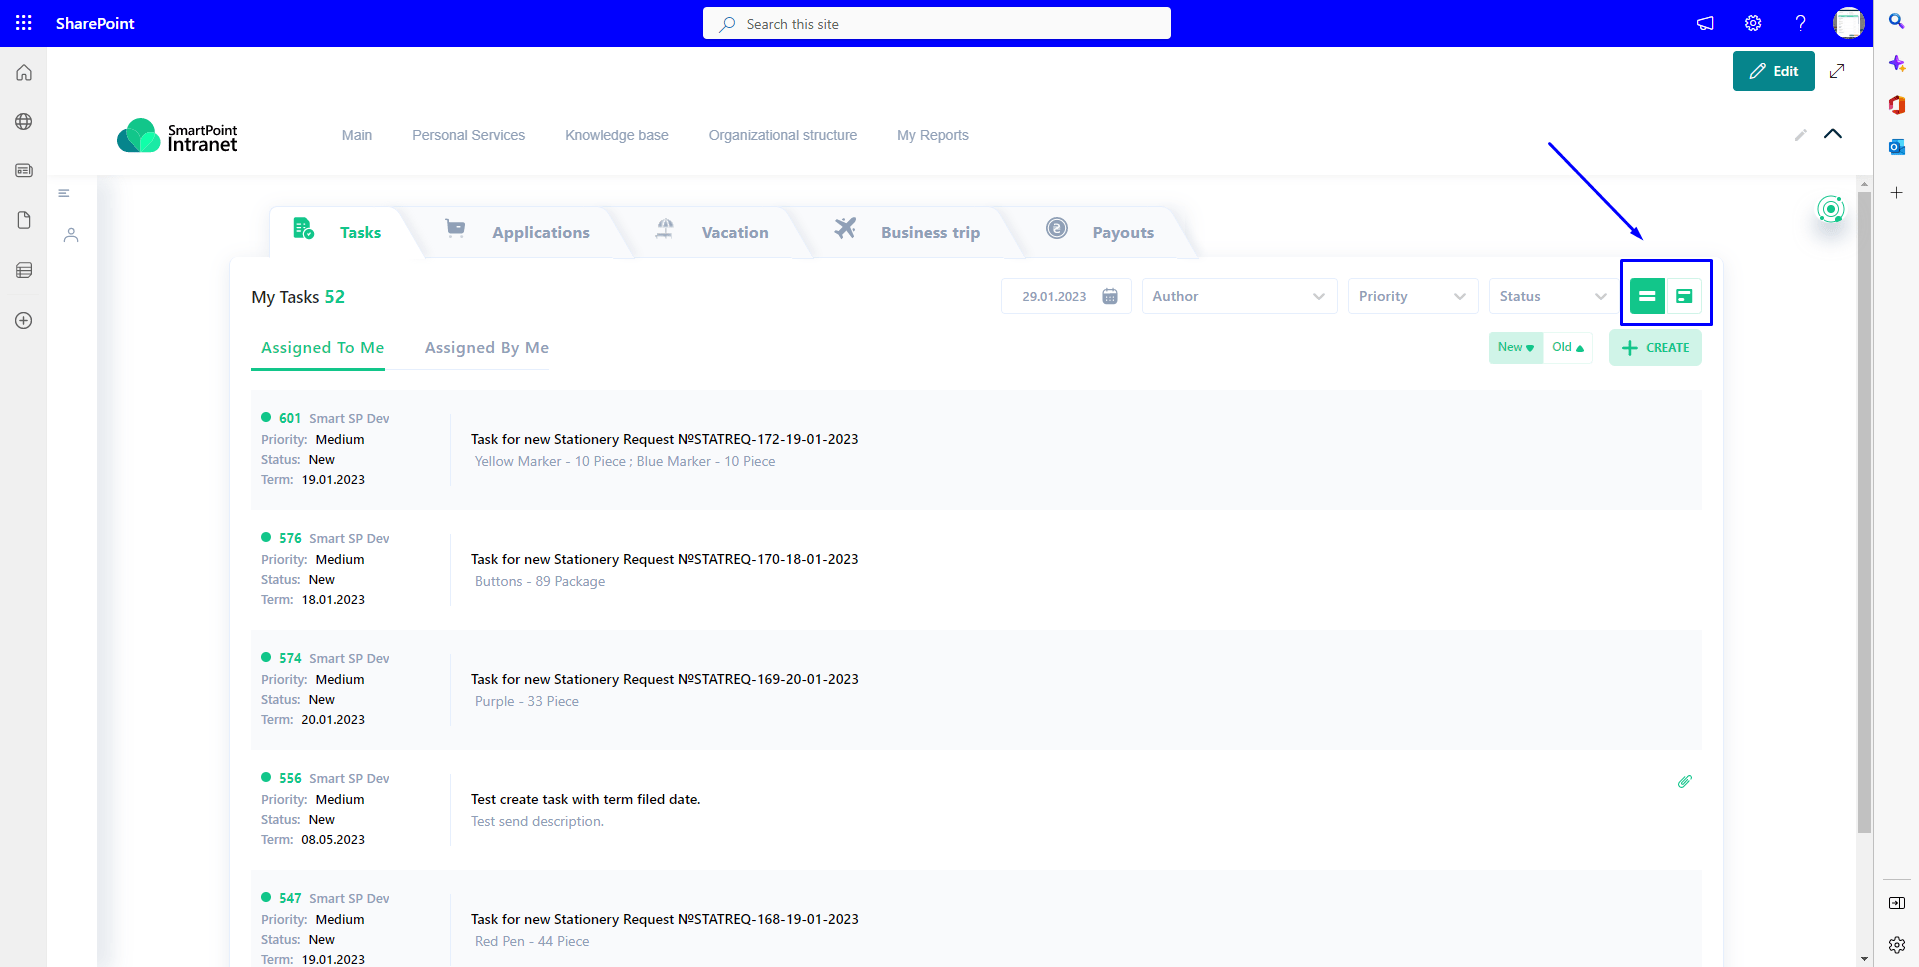The height and width of the screenshot is (967, 1919).
Task: Switch to card view layout
Action: click(x=1684, y=296)
